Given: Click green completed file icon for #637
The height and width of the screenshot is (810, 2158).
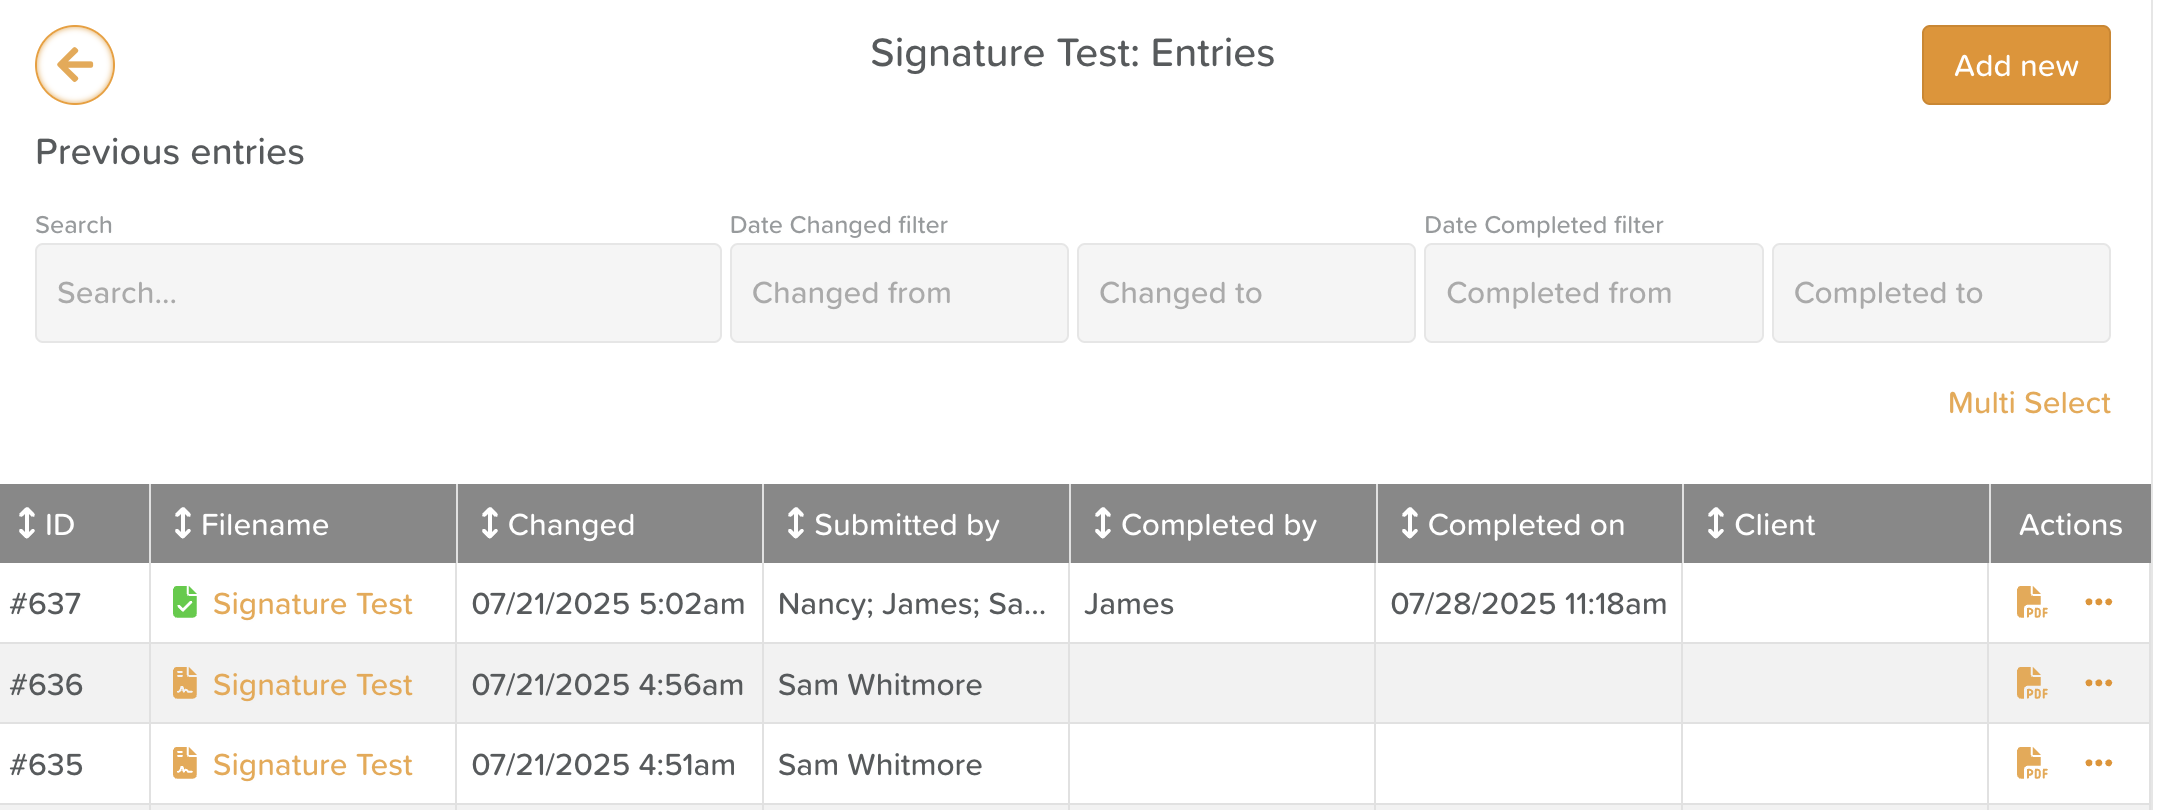Looking at the screenshot, I should 185,603.
